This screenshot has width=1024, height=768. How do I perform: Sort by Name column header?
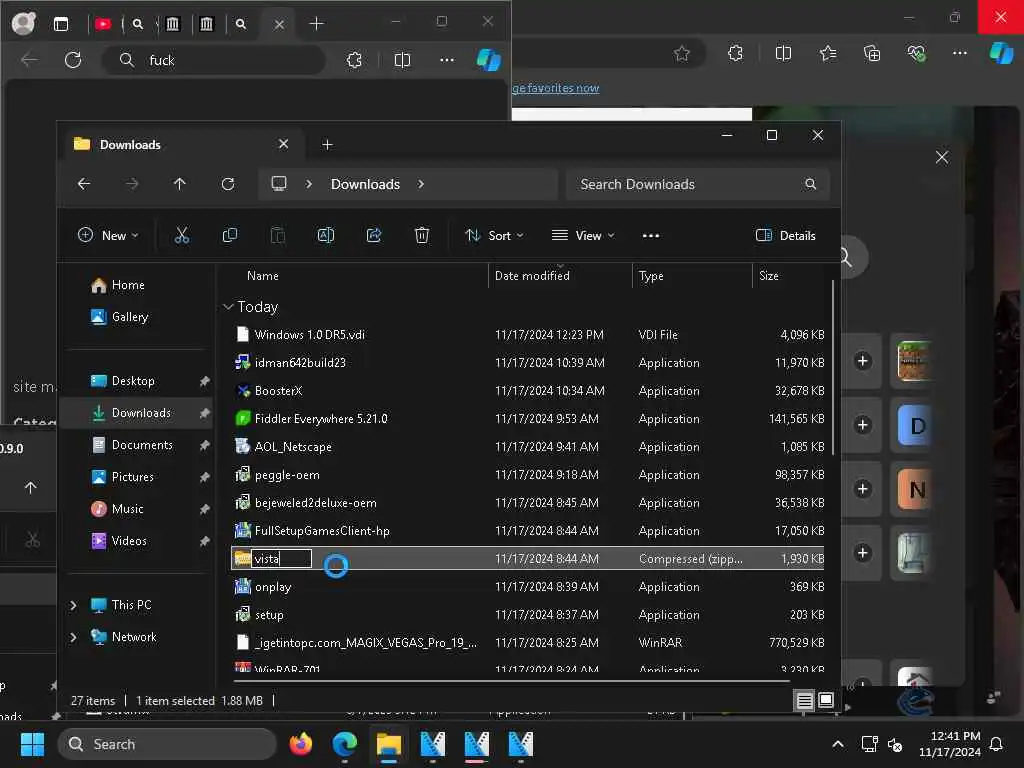263,276
